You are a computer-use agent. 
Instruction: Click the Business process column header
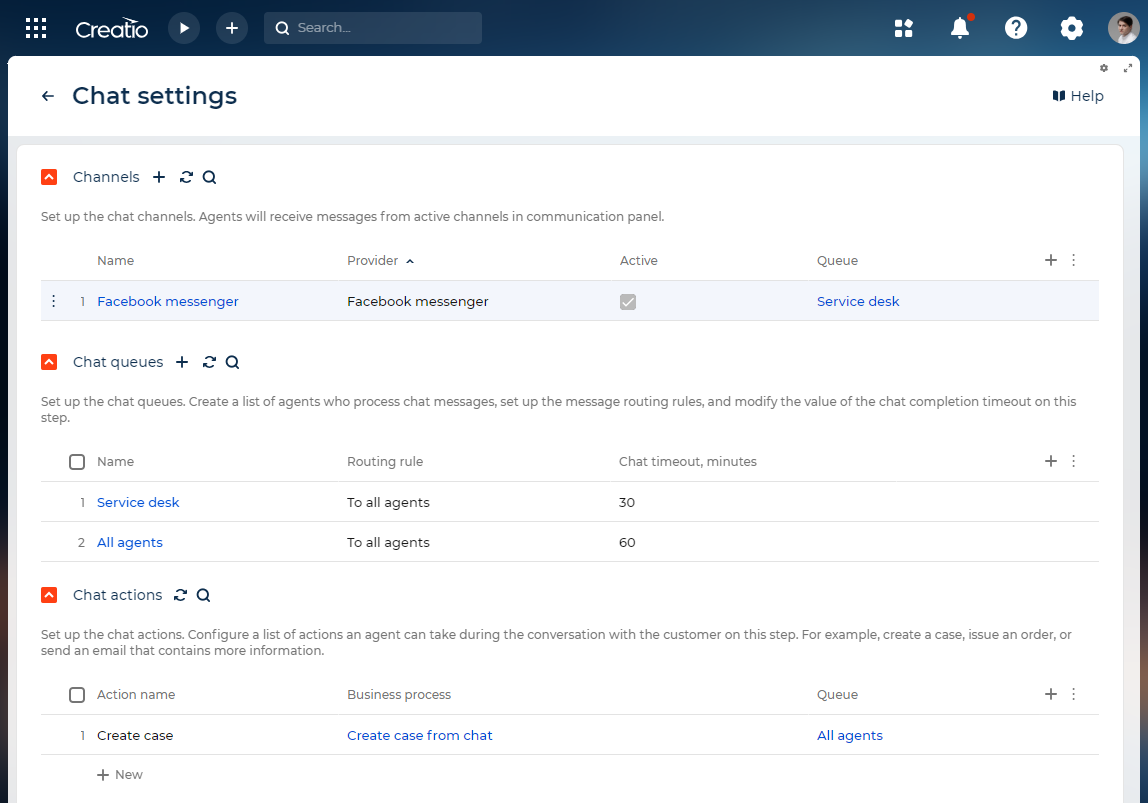pyautogui.click(x=399, y=695)
